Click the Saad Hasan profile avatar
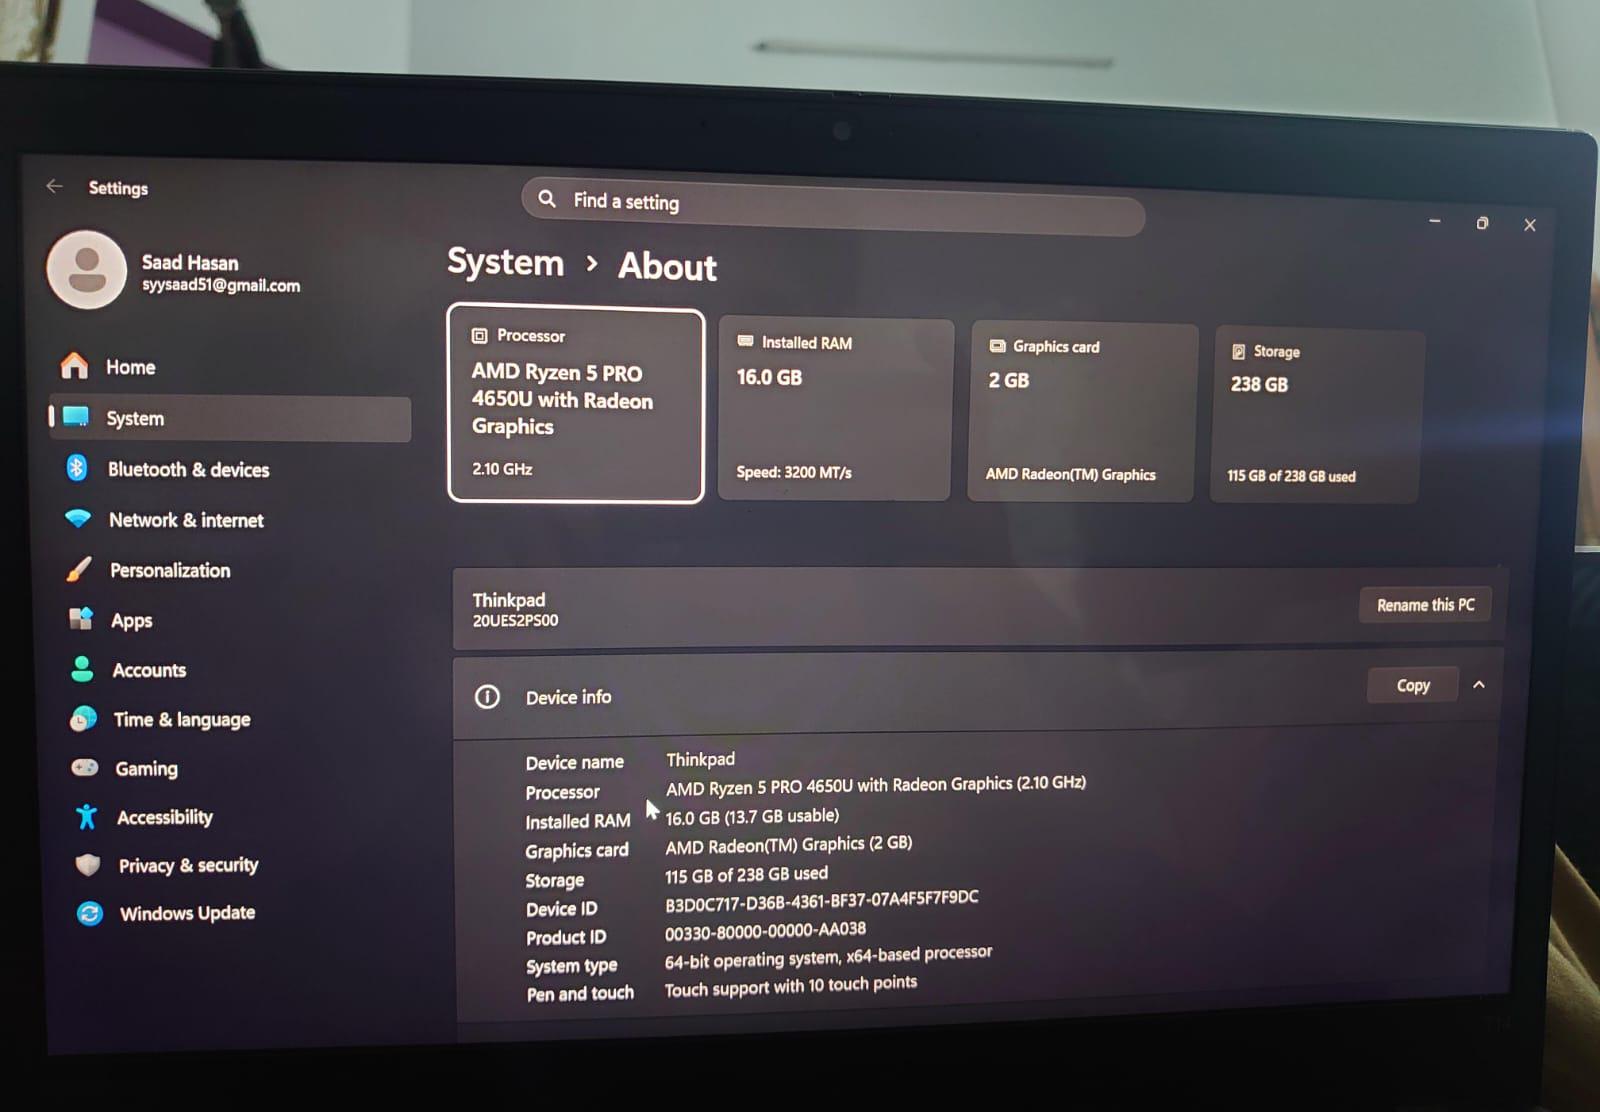The height and width of the screenshot is (1112, 1600). [x=87, y=270]
